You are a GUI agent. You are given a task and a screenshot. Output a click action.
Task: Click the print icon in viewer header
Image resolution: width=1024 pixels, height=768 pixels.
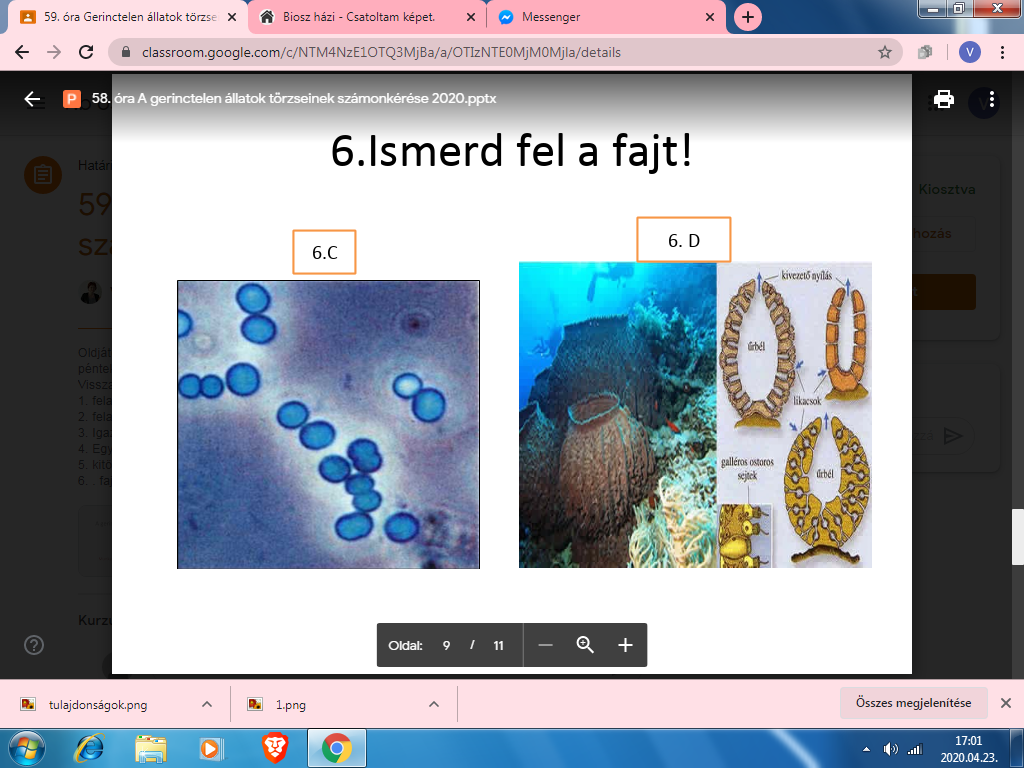point(943,99)
